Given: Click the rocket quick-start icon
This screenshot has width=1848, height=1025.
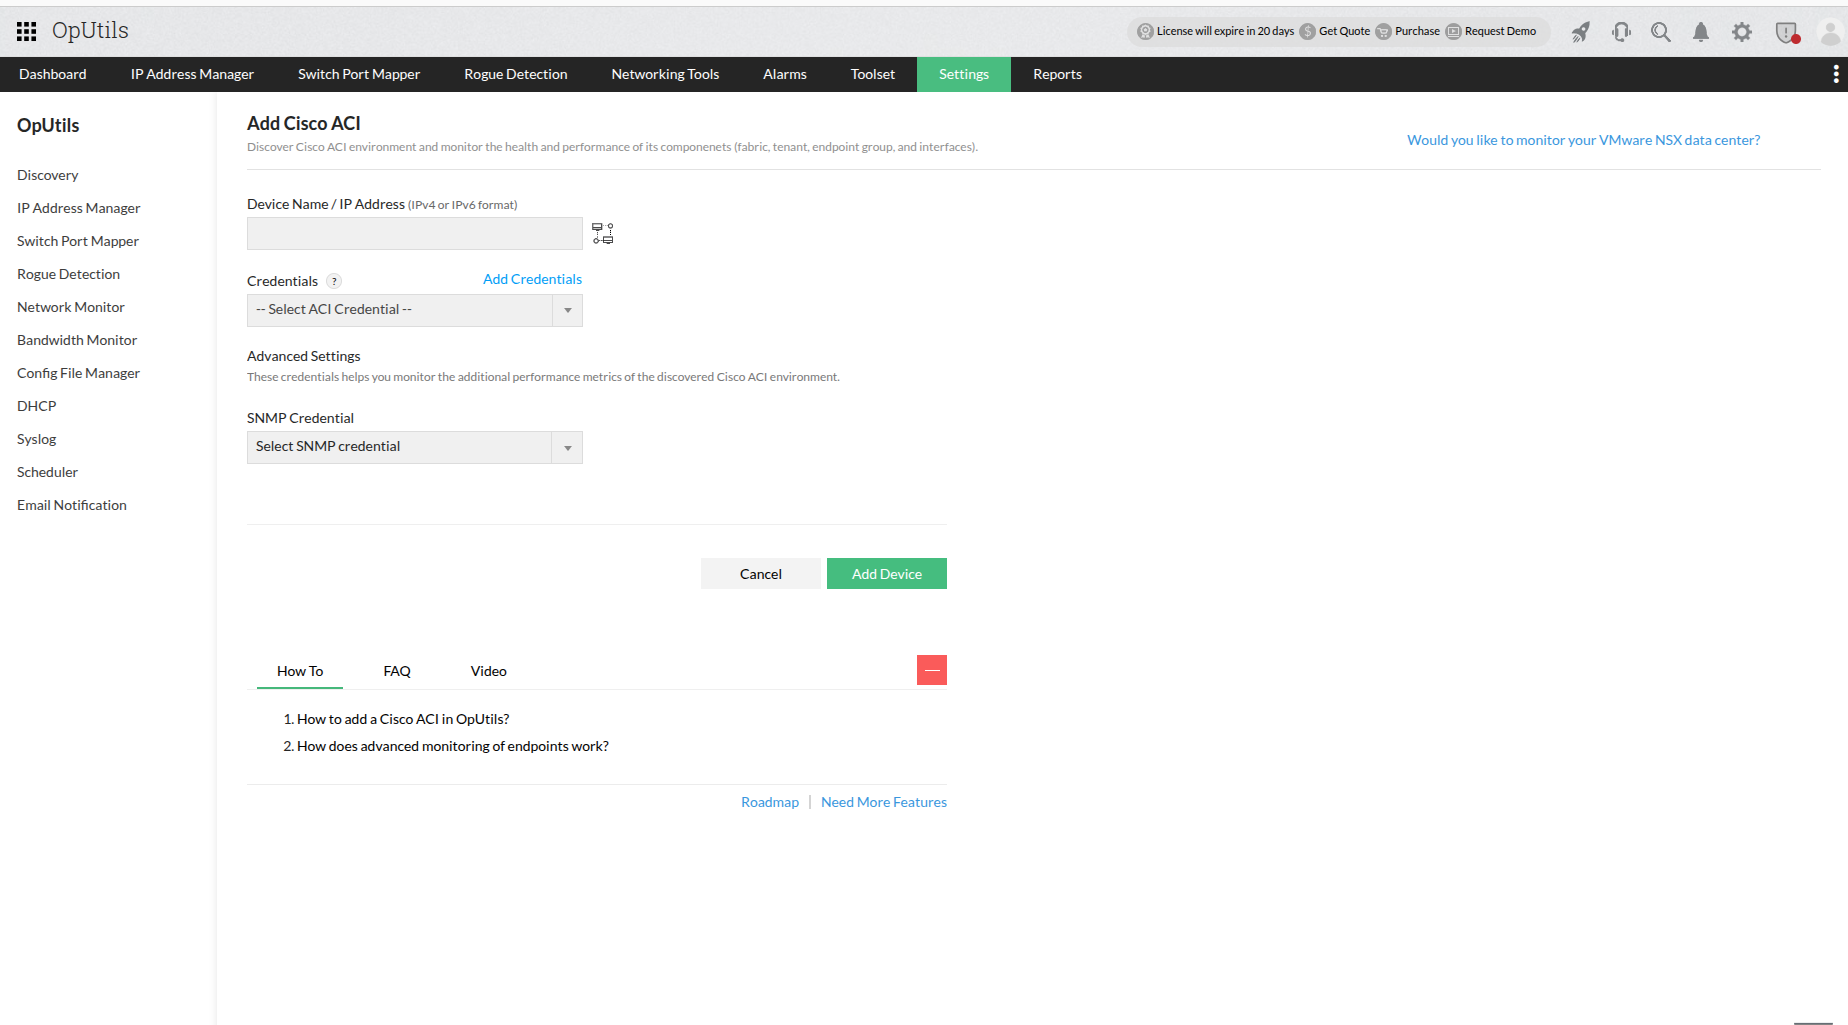Looking at the screenshot, I should [x=1581, y=32].
